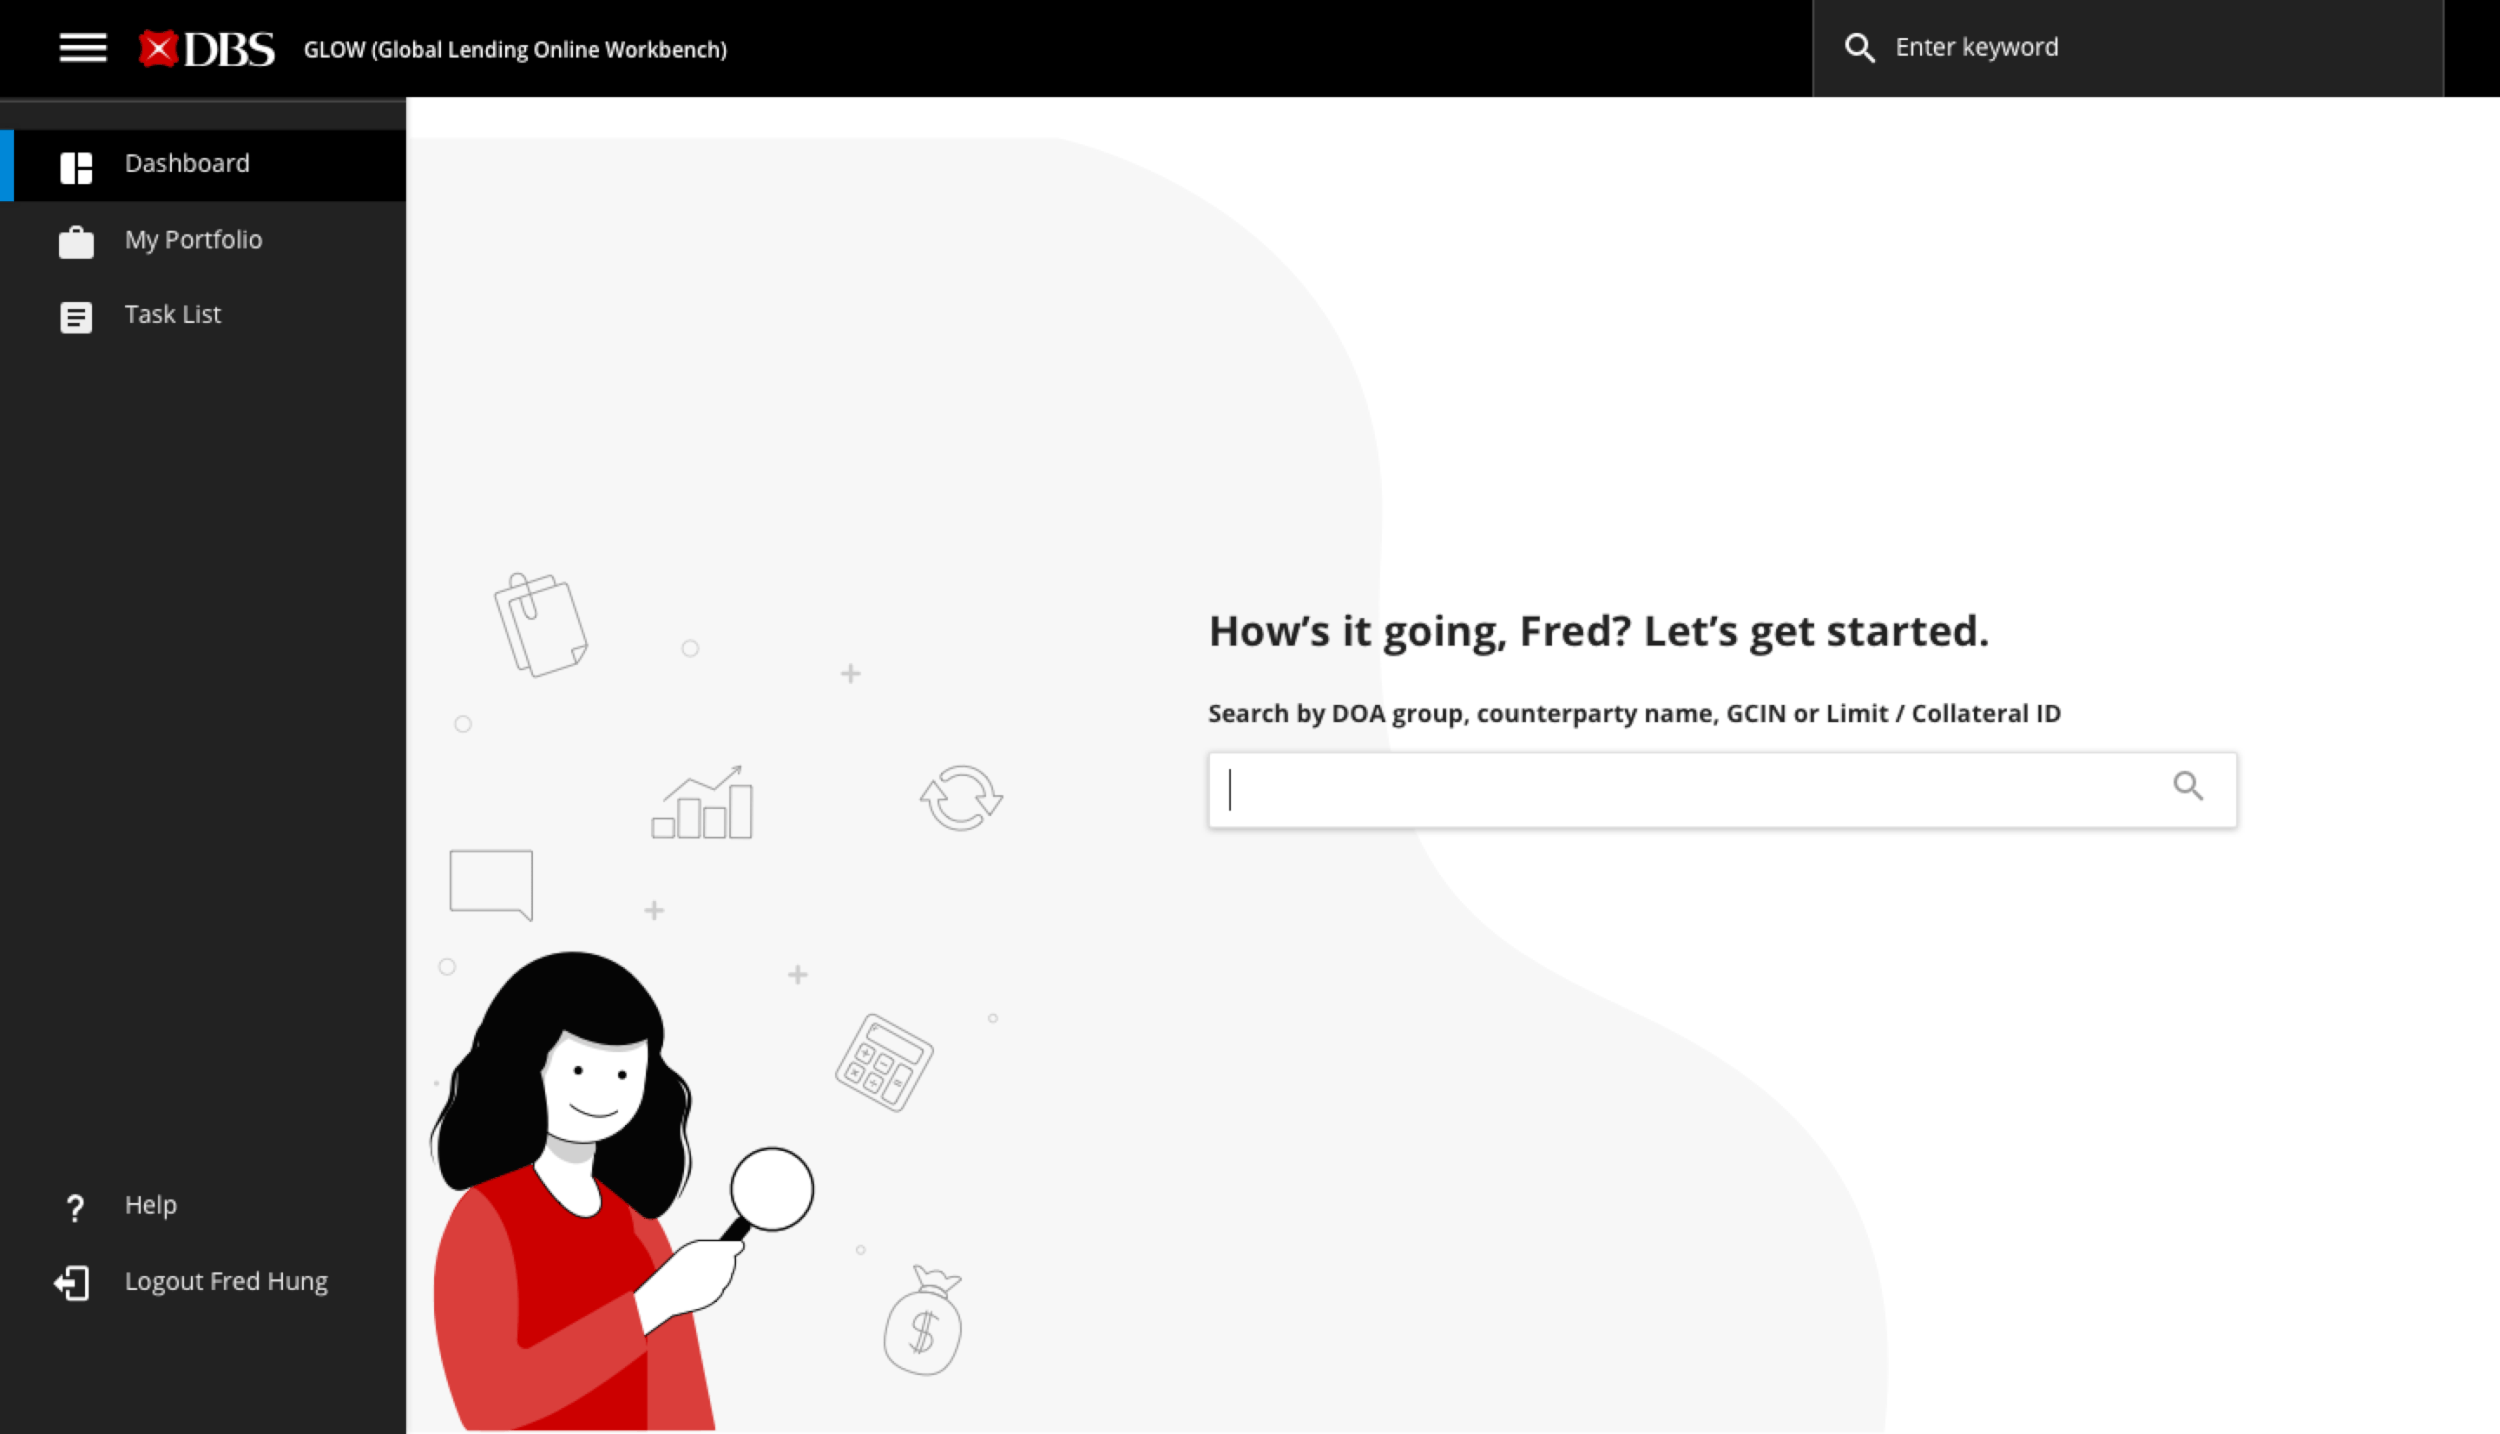Click the Help question mark icon
This screenshot has height=1434, width=2500.
point(75,1208)
